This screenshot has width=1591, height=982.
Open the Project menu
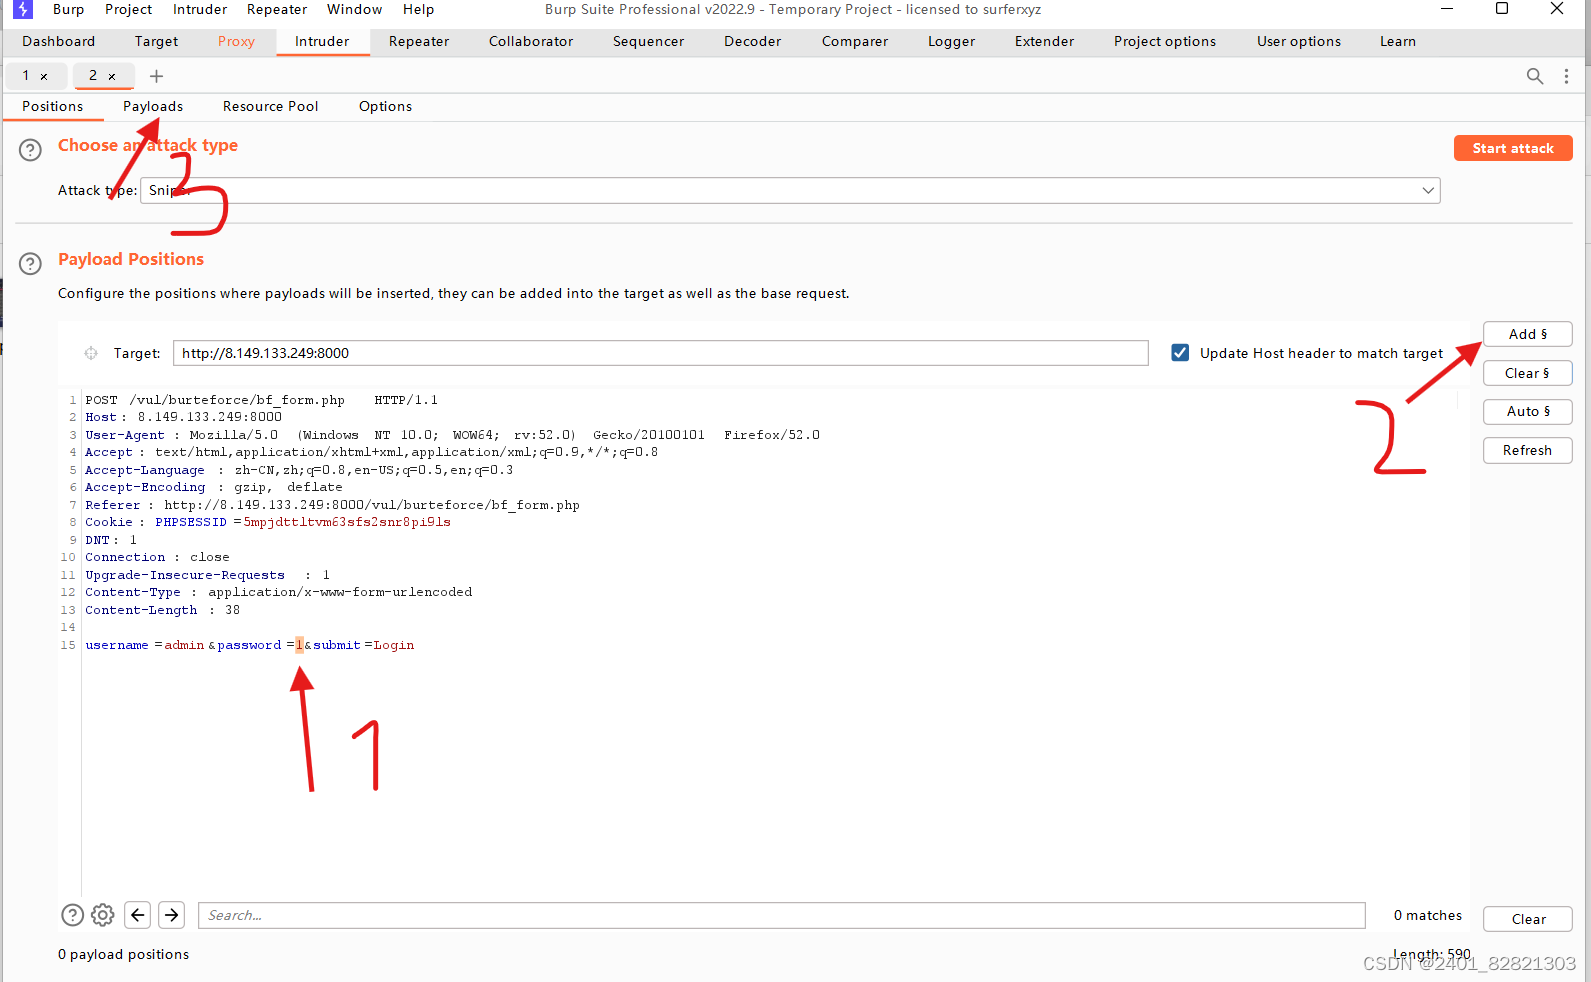129,9
